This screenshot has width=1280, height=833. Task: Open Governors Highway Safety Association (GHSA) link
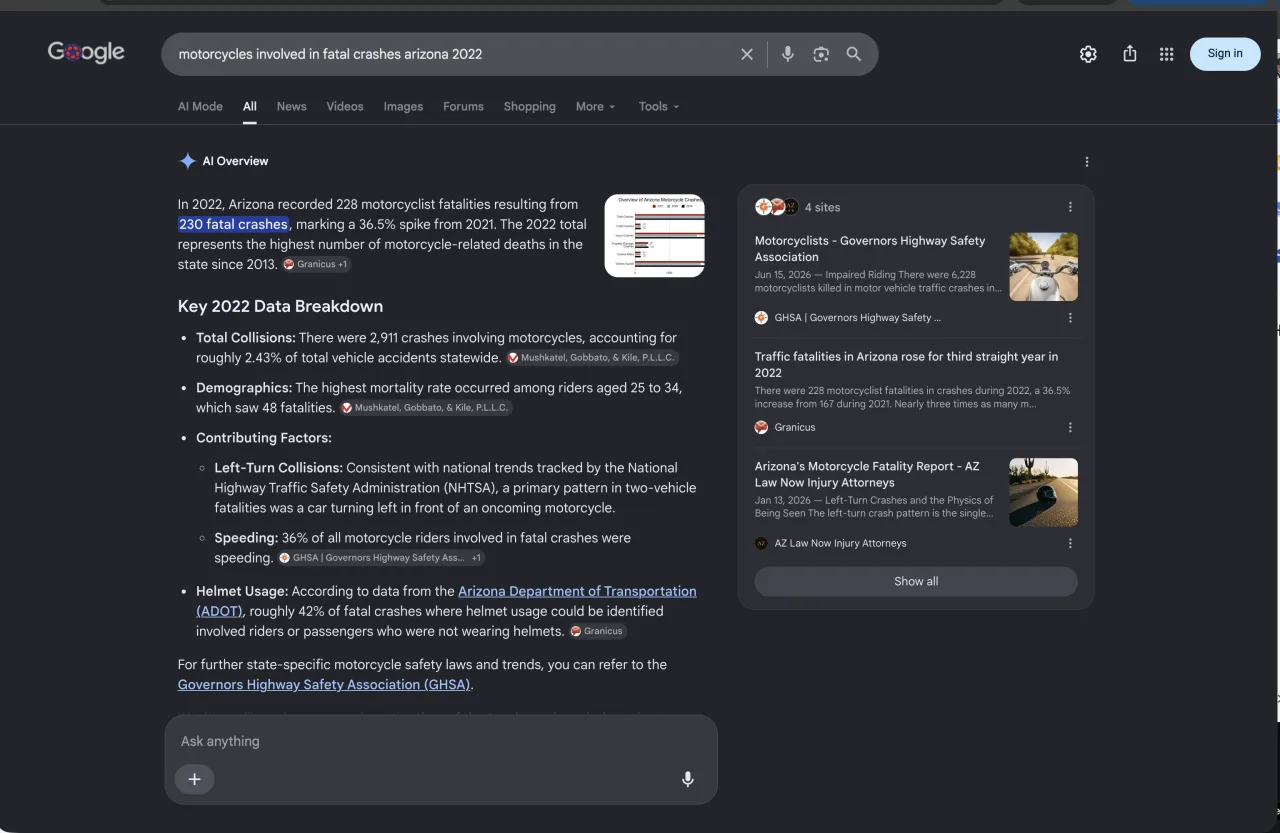pos(324,685)
